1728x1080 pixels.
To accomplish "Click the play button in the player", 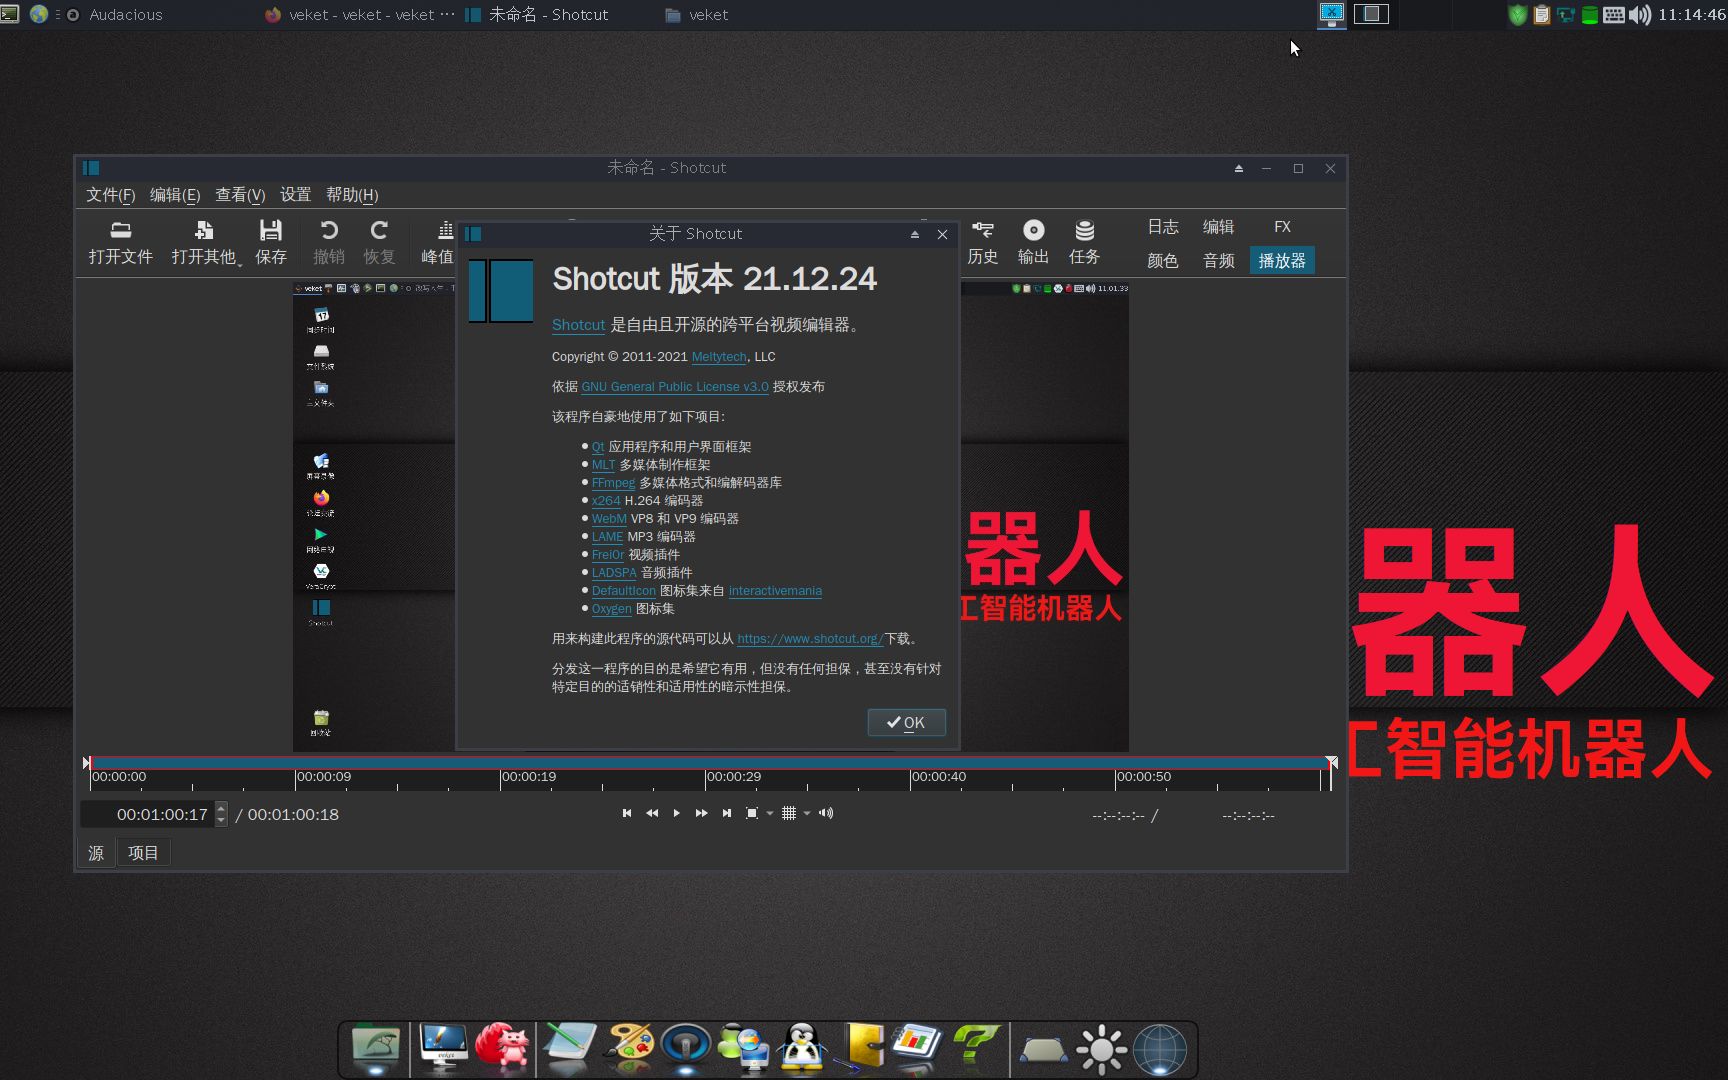I will point(677,813).
